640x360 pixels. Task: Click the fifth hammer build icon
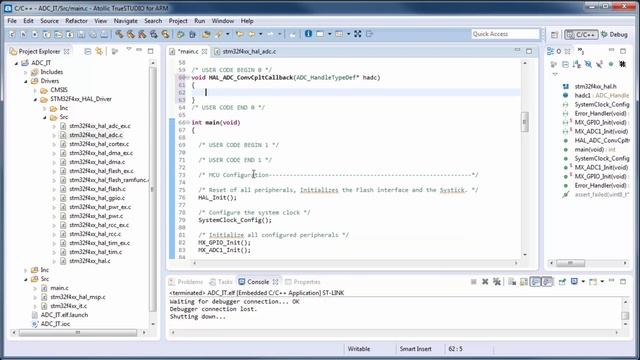165,34
